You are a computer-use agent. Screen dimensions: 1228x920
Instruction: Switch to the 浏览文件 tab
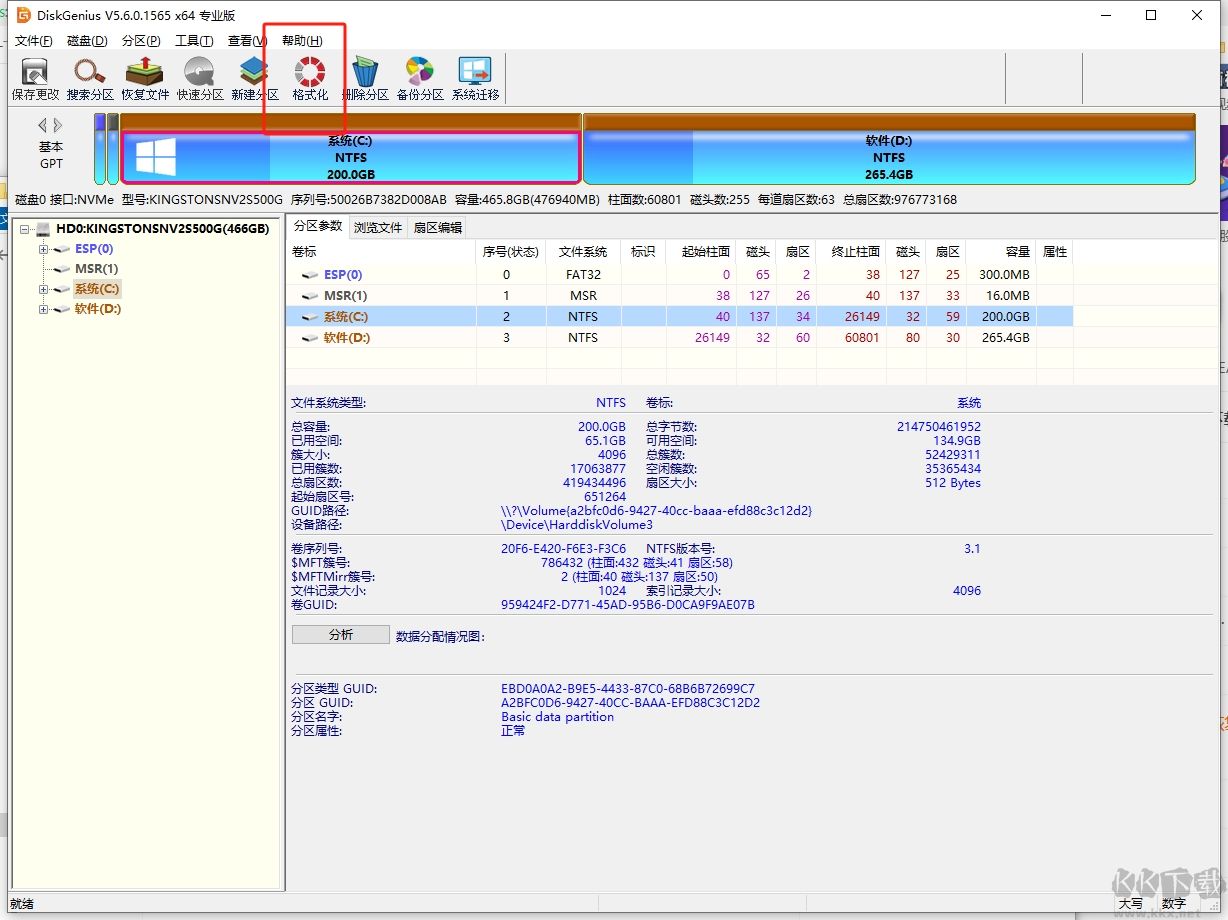click(378, 227)
